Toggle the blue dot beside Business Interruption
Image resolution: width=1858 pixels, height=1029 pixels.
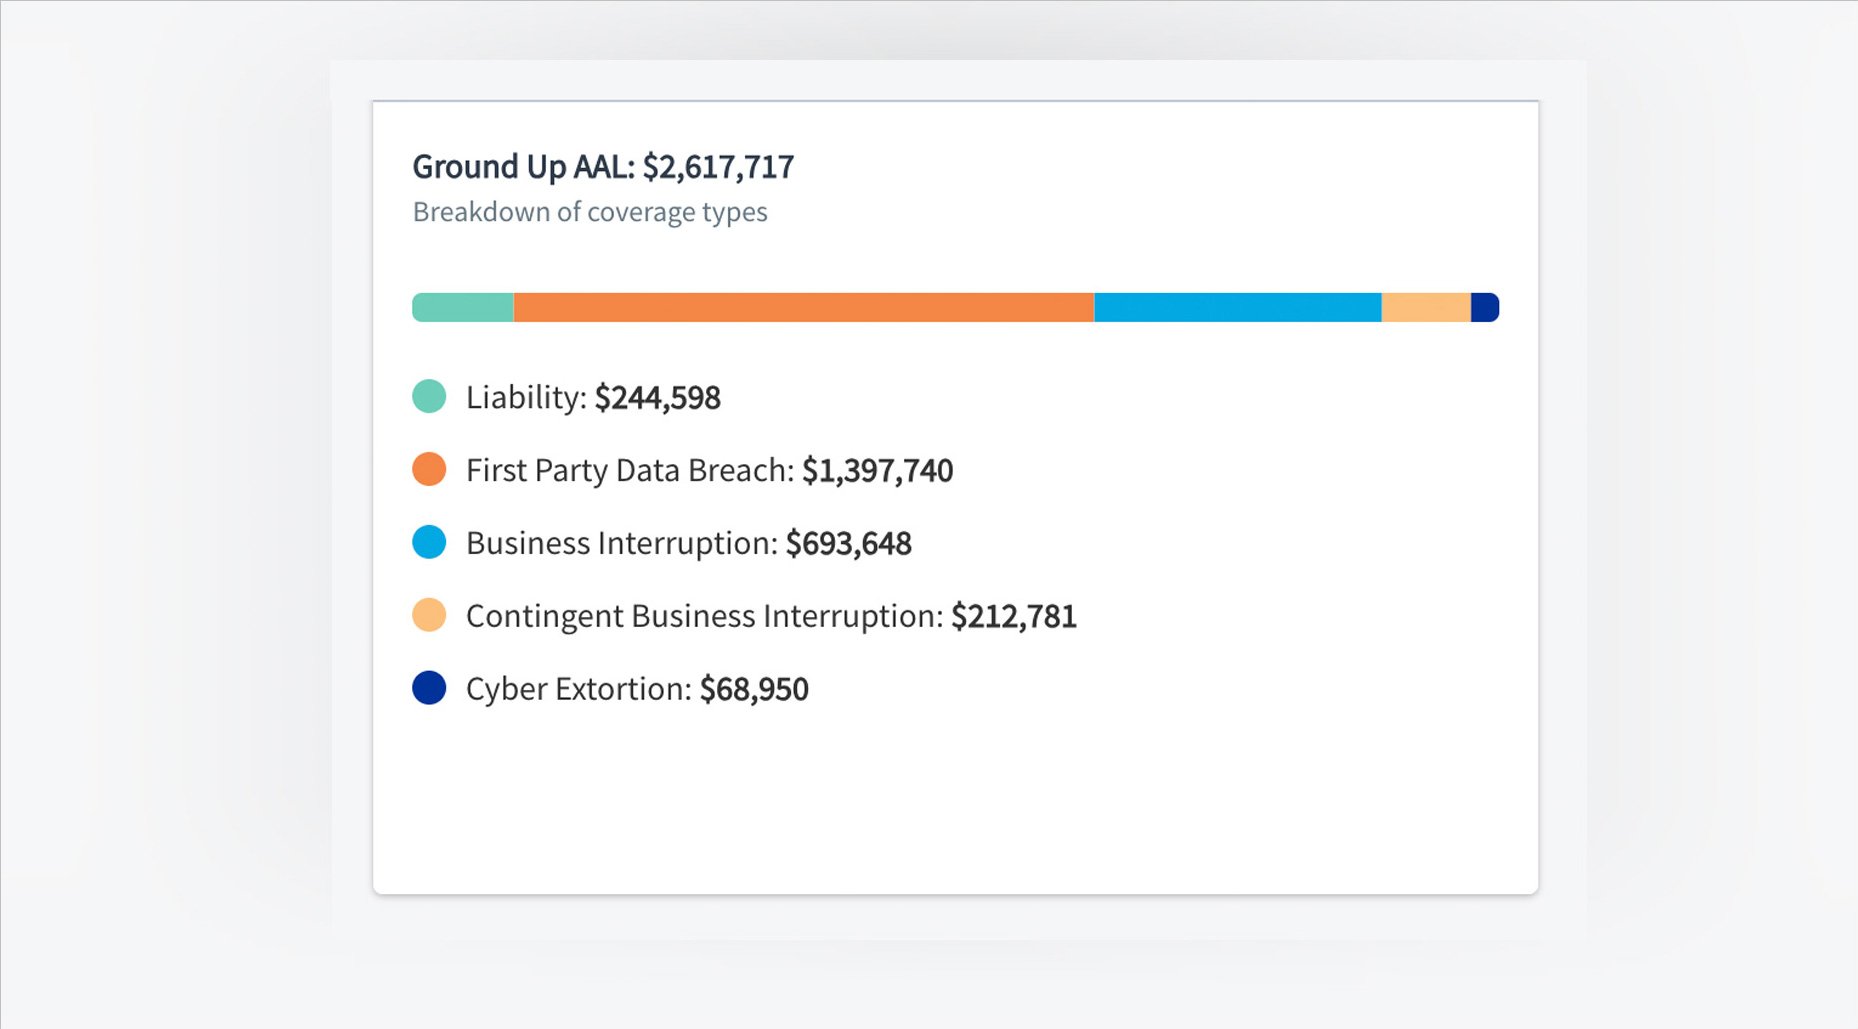(429, 542)
